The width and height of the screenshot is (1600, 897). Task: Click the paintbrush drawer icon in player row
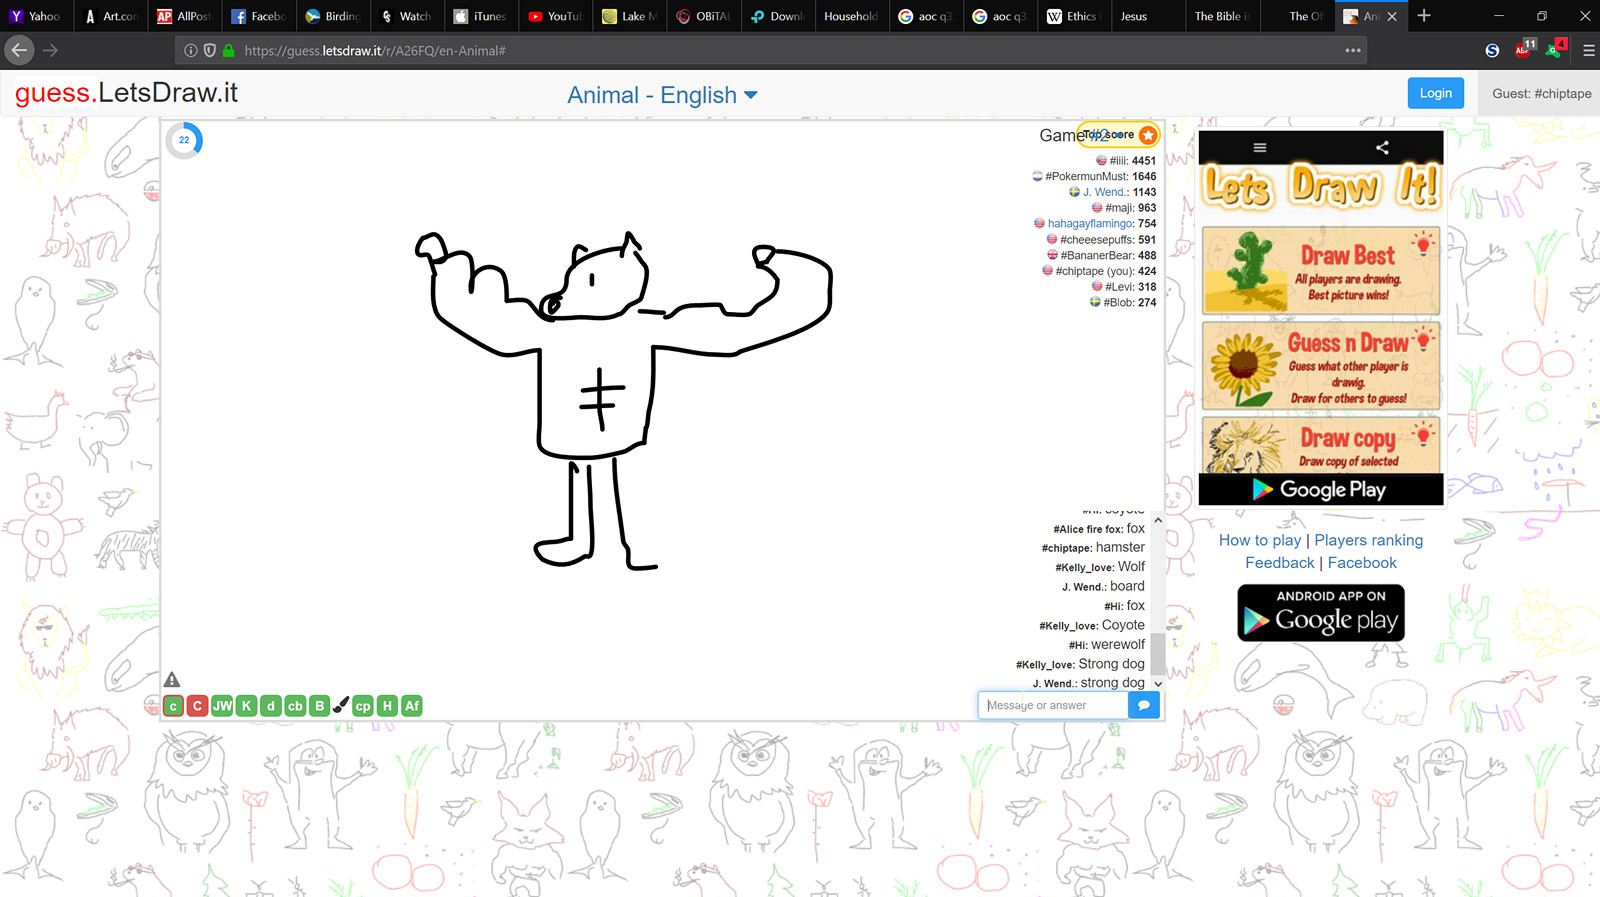(x=341, y=705)
